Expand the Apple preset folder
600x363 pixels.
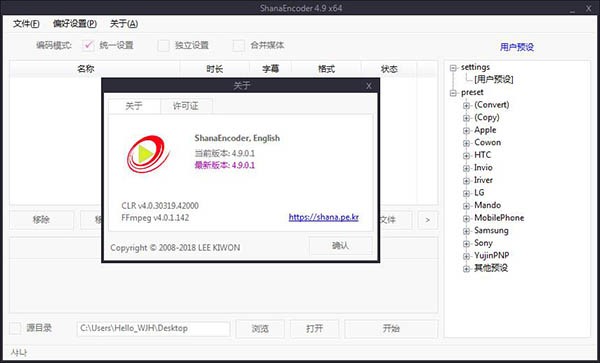(x=466, y=131)
